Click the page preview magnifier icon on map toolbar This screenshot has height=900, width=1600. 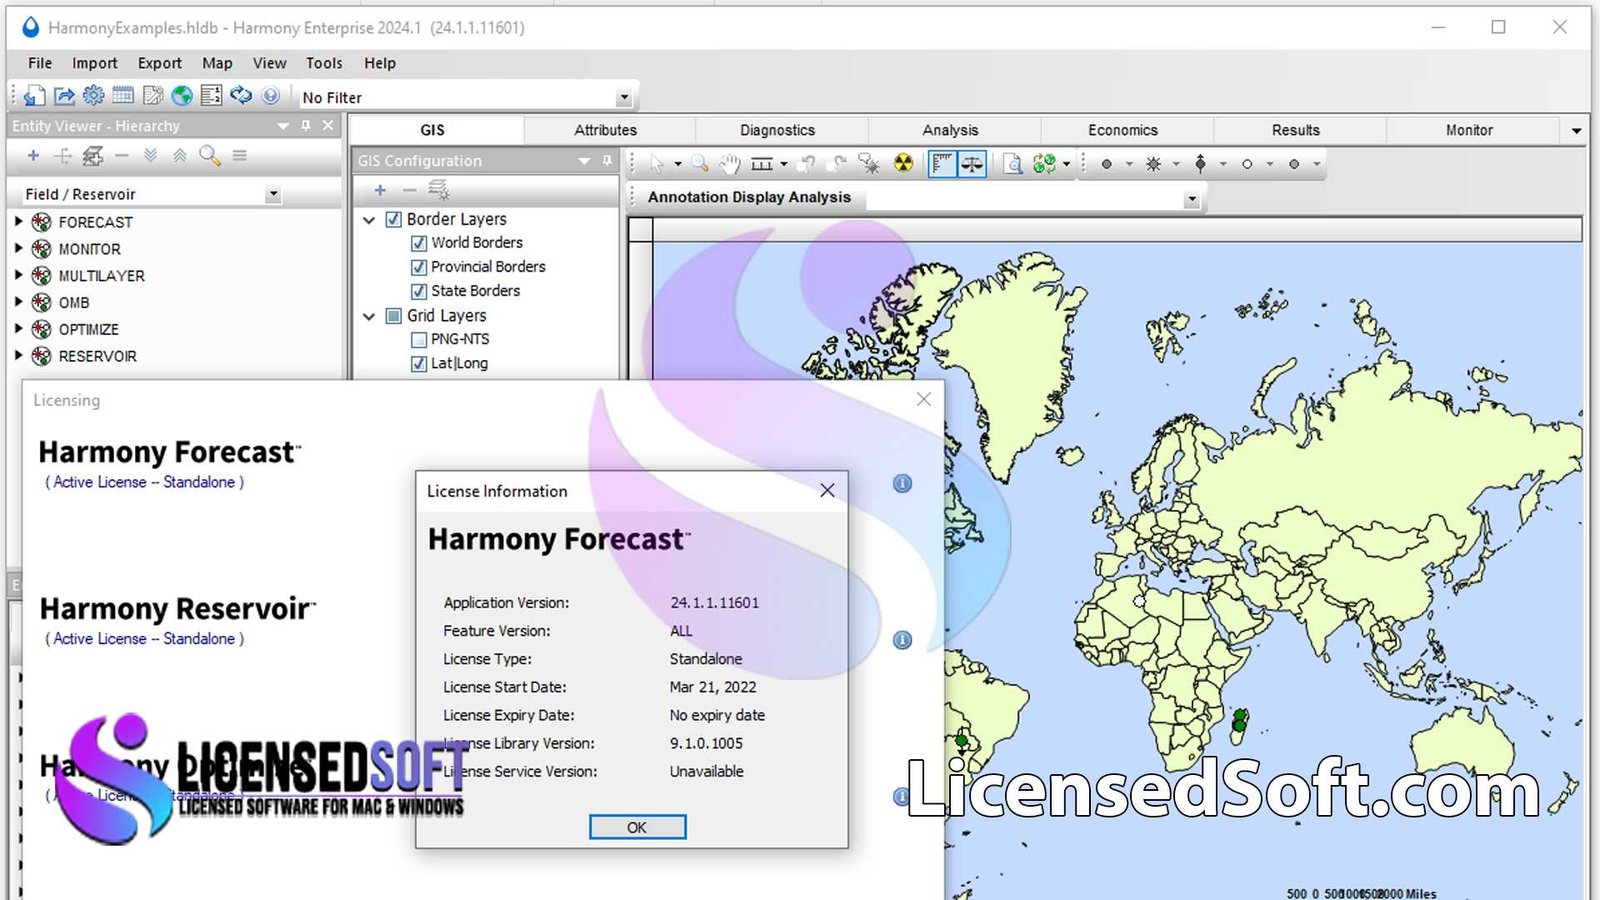[1013, 164]
